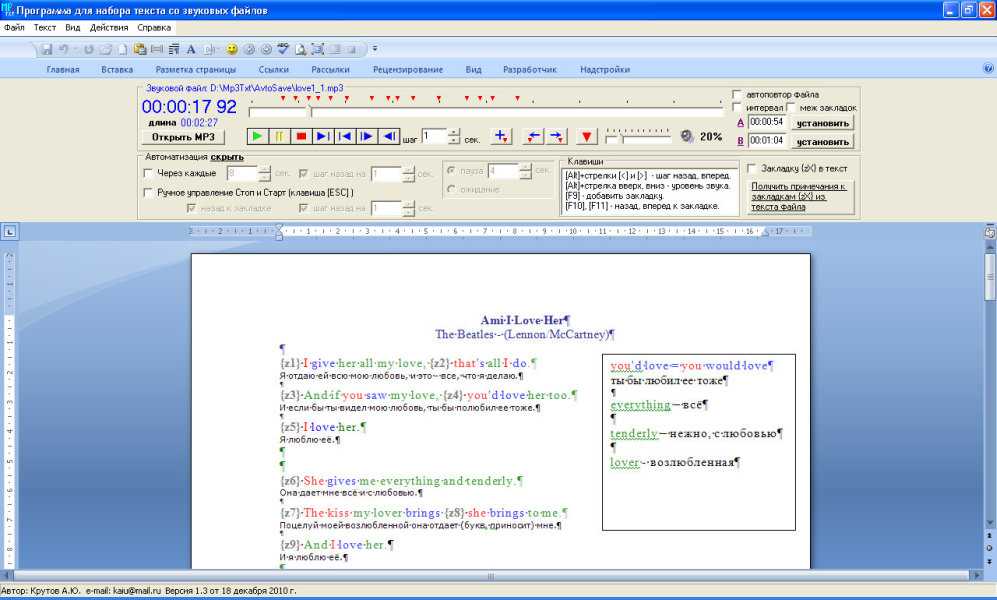Image resolution: width=997 pixels, height=600 pixels.
Task: Enable the 'Через каждые' checkbox
Action: click(x=148, y=173)
